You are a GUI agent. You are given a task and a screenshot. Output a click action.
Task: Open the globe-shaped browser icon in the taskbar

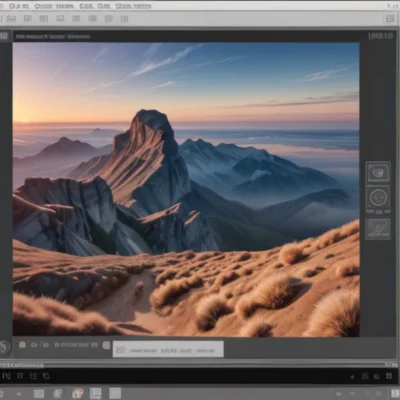[58, 394]
